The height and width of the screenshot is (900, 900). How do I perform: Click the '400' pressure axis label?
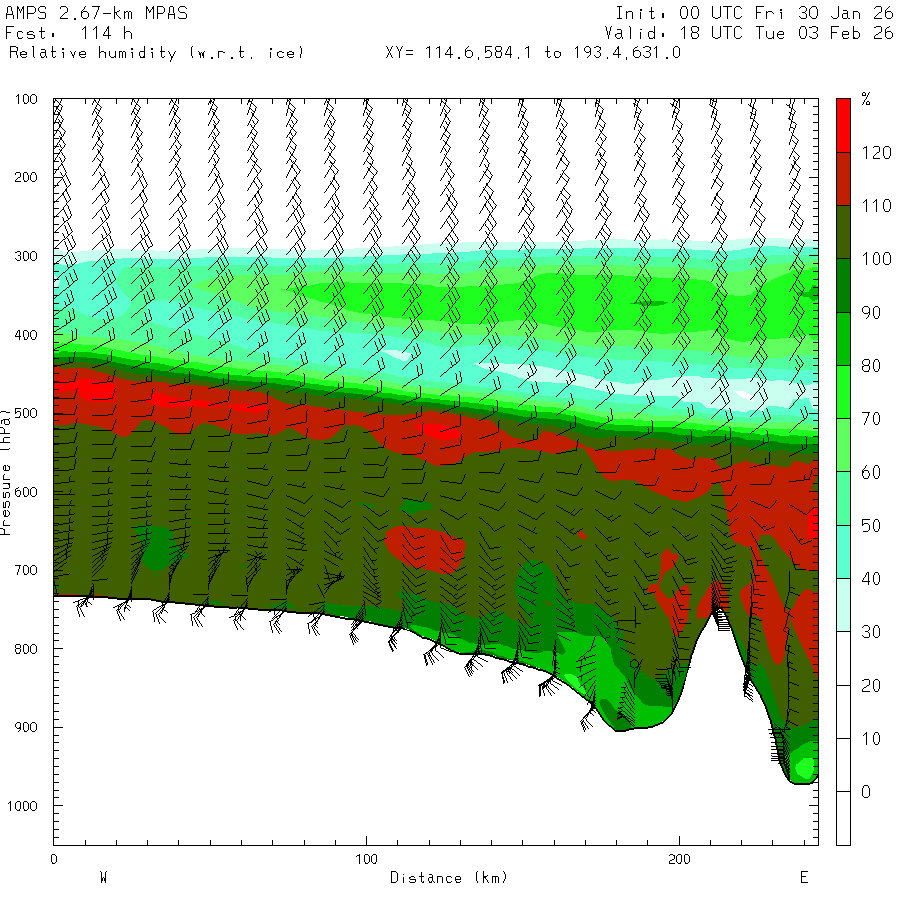(26, 335)
